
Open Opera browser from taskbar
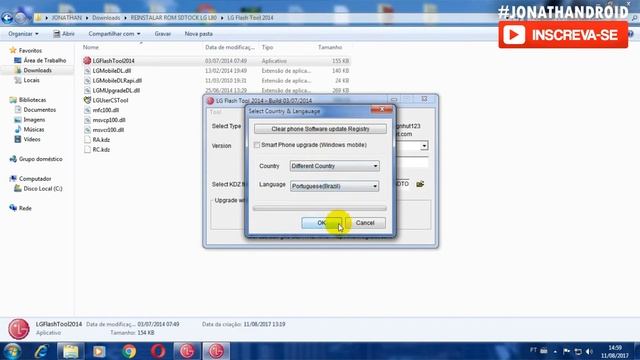point(158,351)
